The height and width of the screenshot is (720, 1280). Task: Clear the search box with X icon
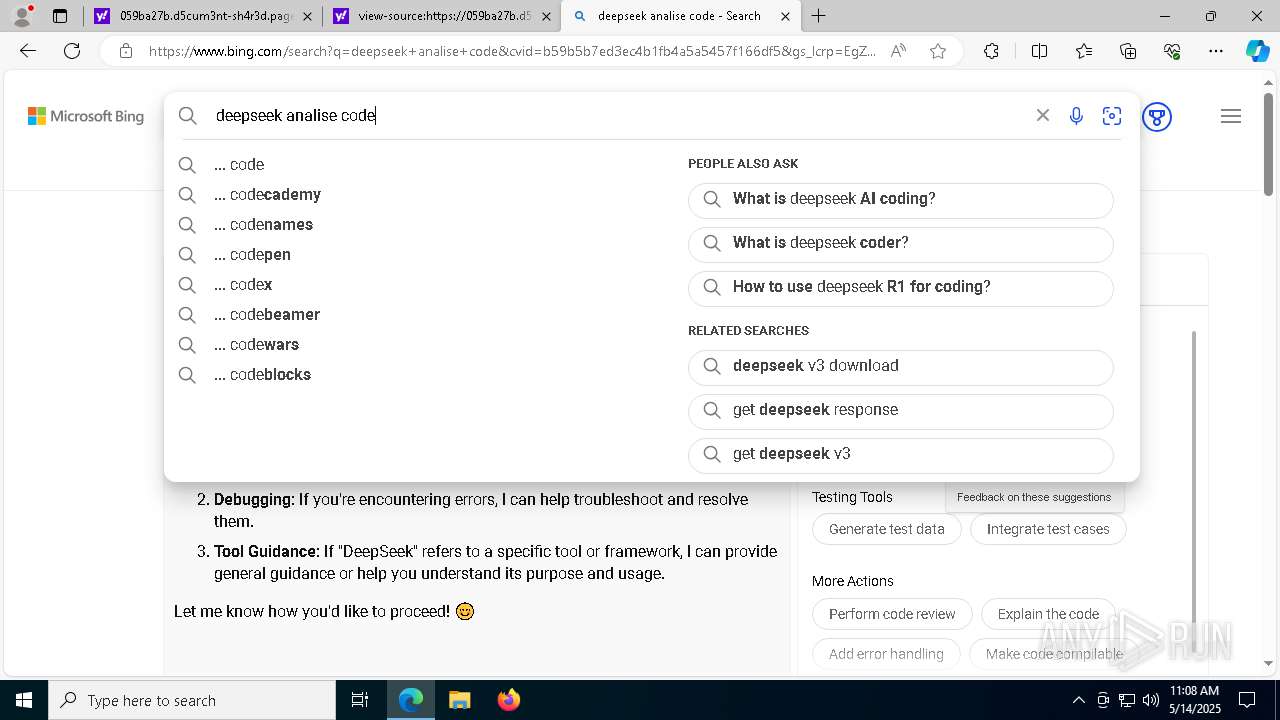1043,116
